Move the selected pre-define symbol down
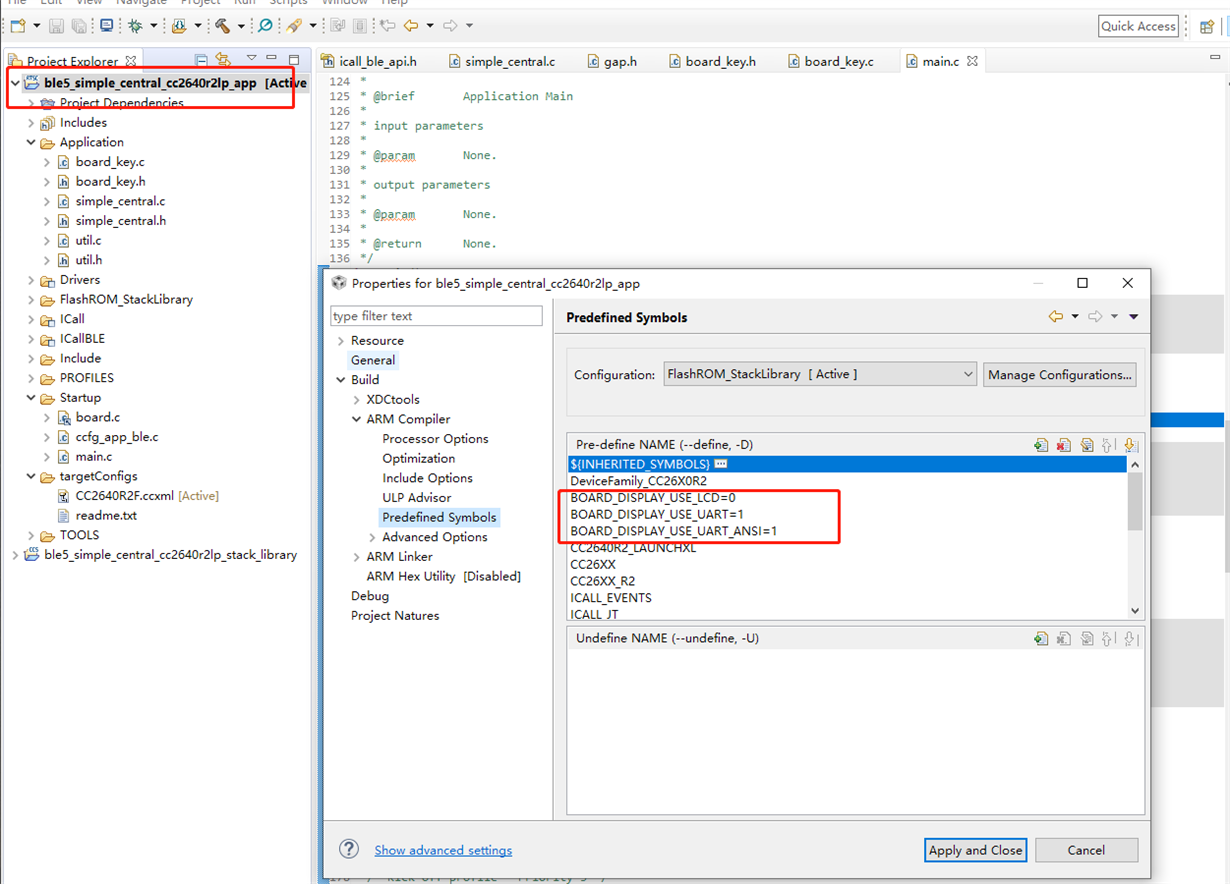1230x884 pixels. click(x=1130, y=445)
